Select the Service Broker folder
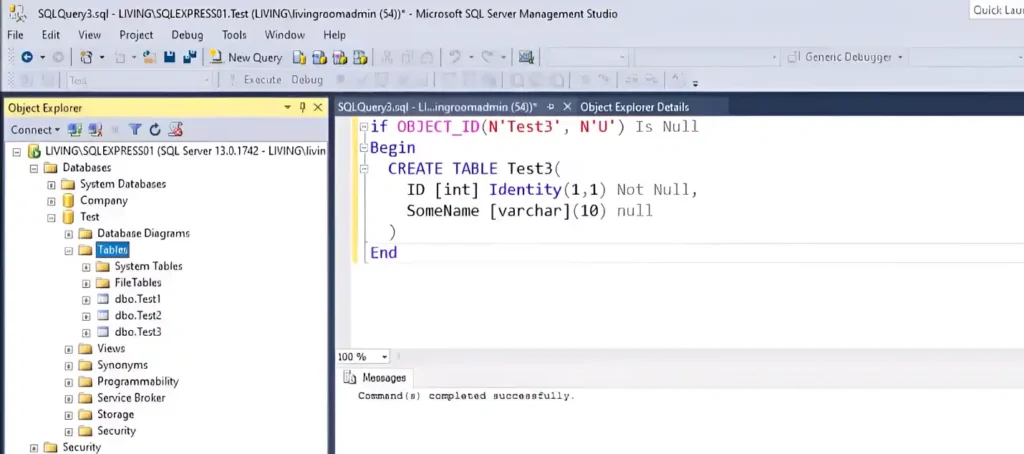The width and height of the screenshot is (1024, 454). pos(131,398)
